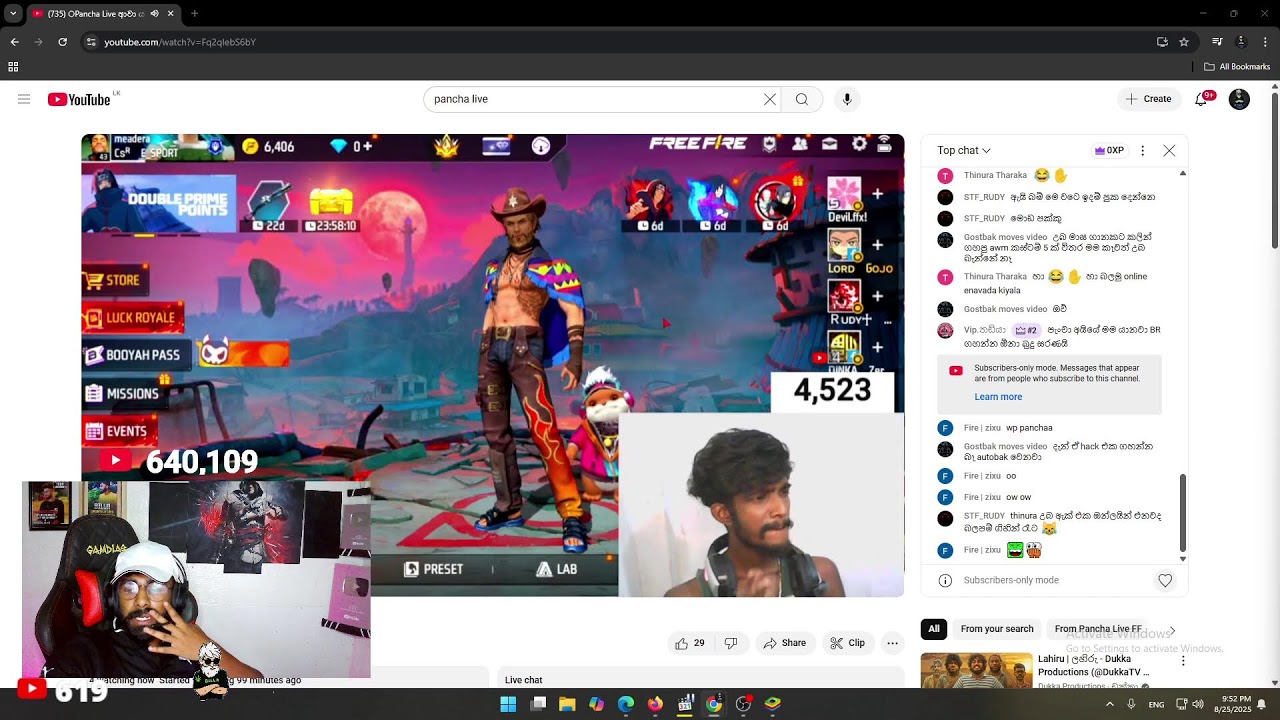Open BlueStacks from taskbar
Viewport: 1280px width, 720px height.
(x=773, y=704)
